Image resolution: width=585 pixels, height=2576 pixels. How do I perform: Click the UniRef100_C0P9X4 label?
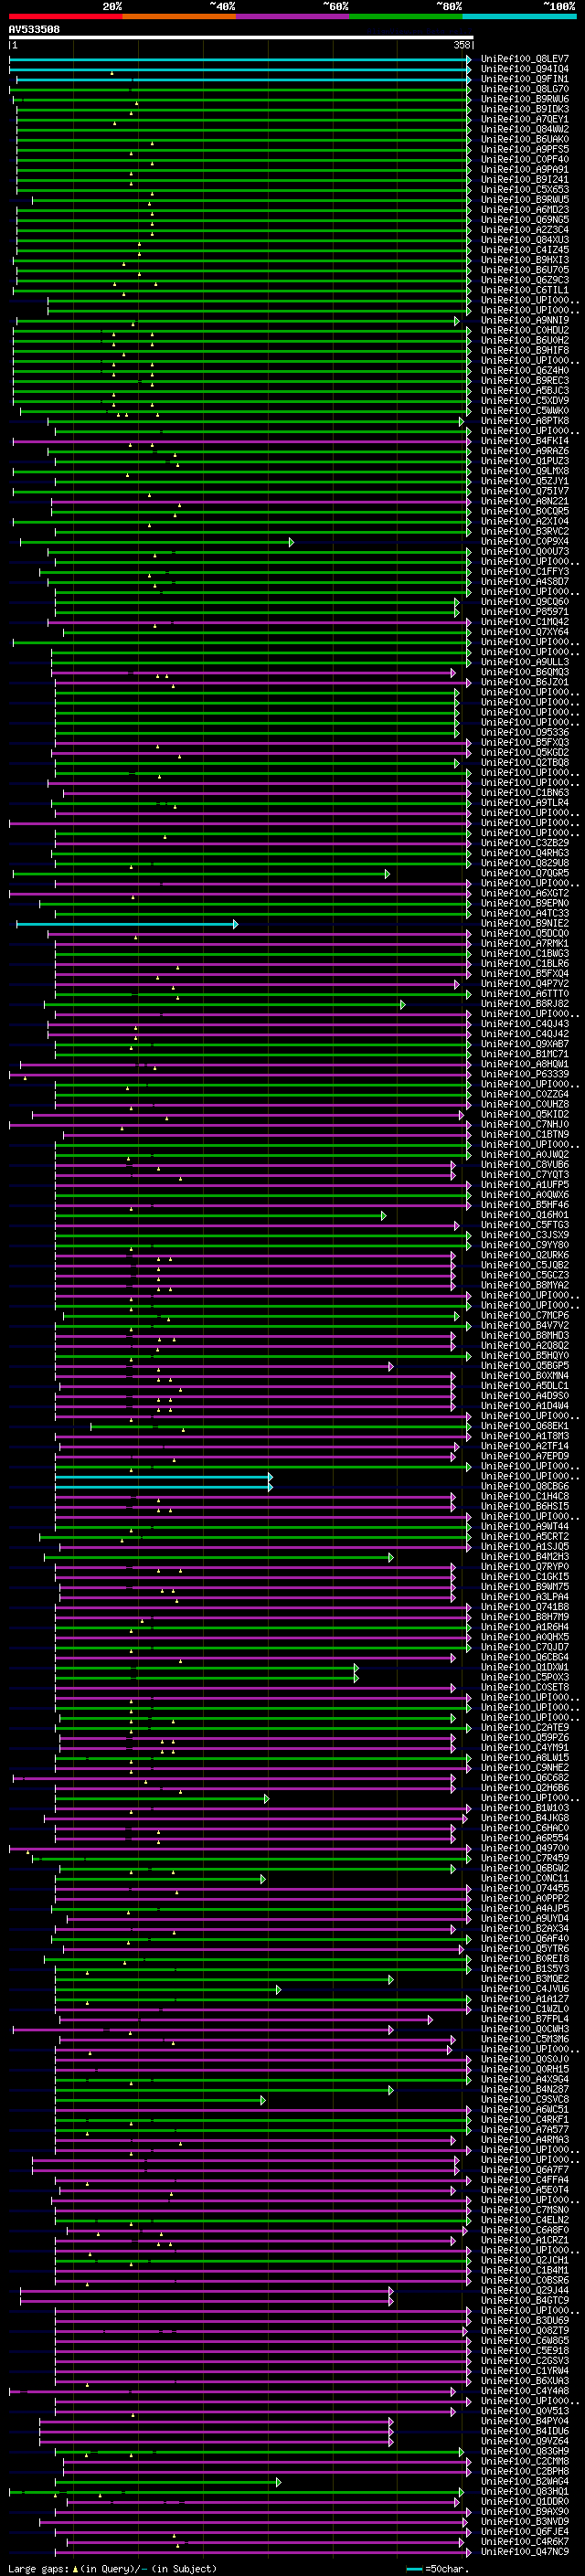524,542
